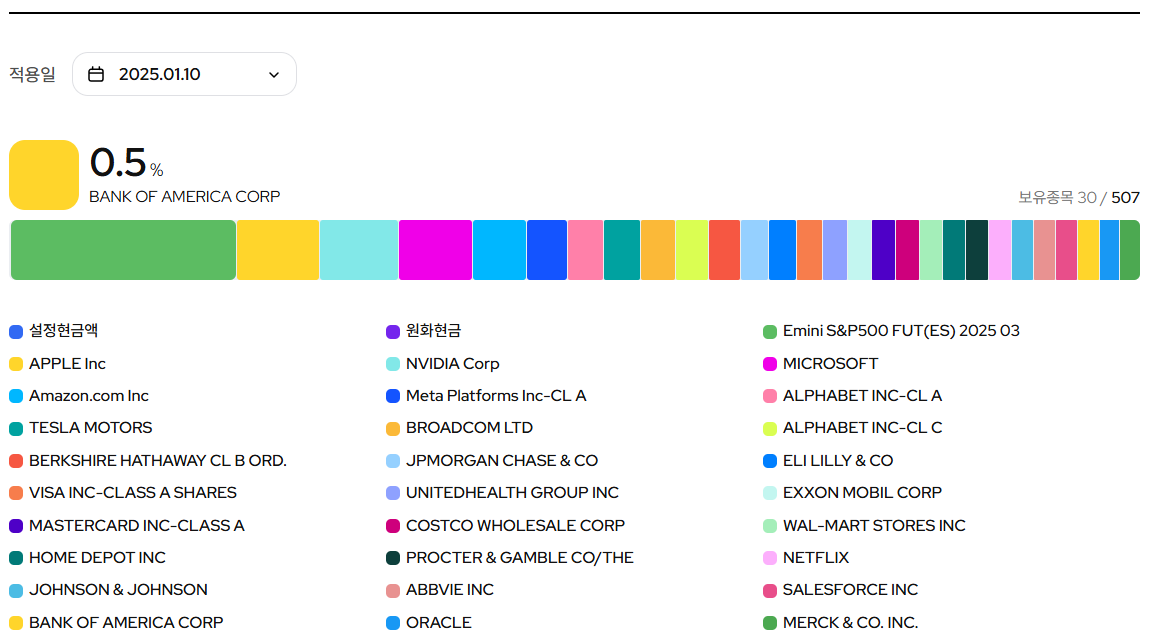Select the dark green PROCTER & GAMBLE bar segment

pos(977,250)
